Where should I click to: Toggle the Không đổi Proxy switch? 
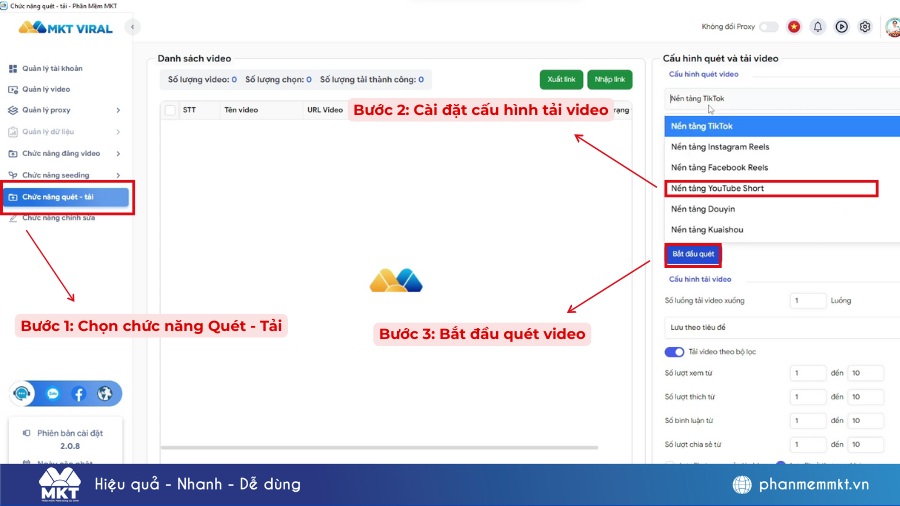click(769, 27)
